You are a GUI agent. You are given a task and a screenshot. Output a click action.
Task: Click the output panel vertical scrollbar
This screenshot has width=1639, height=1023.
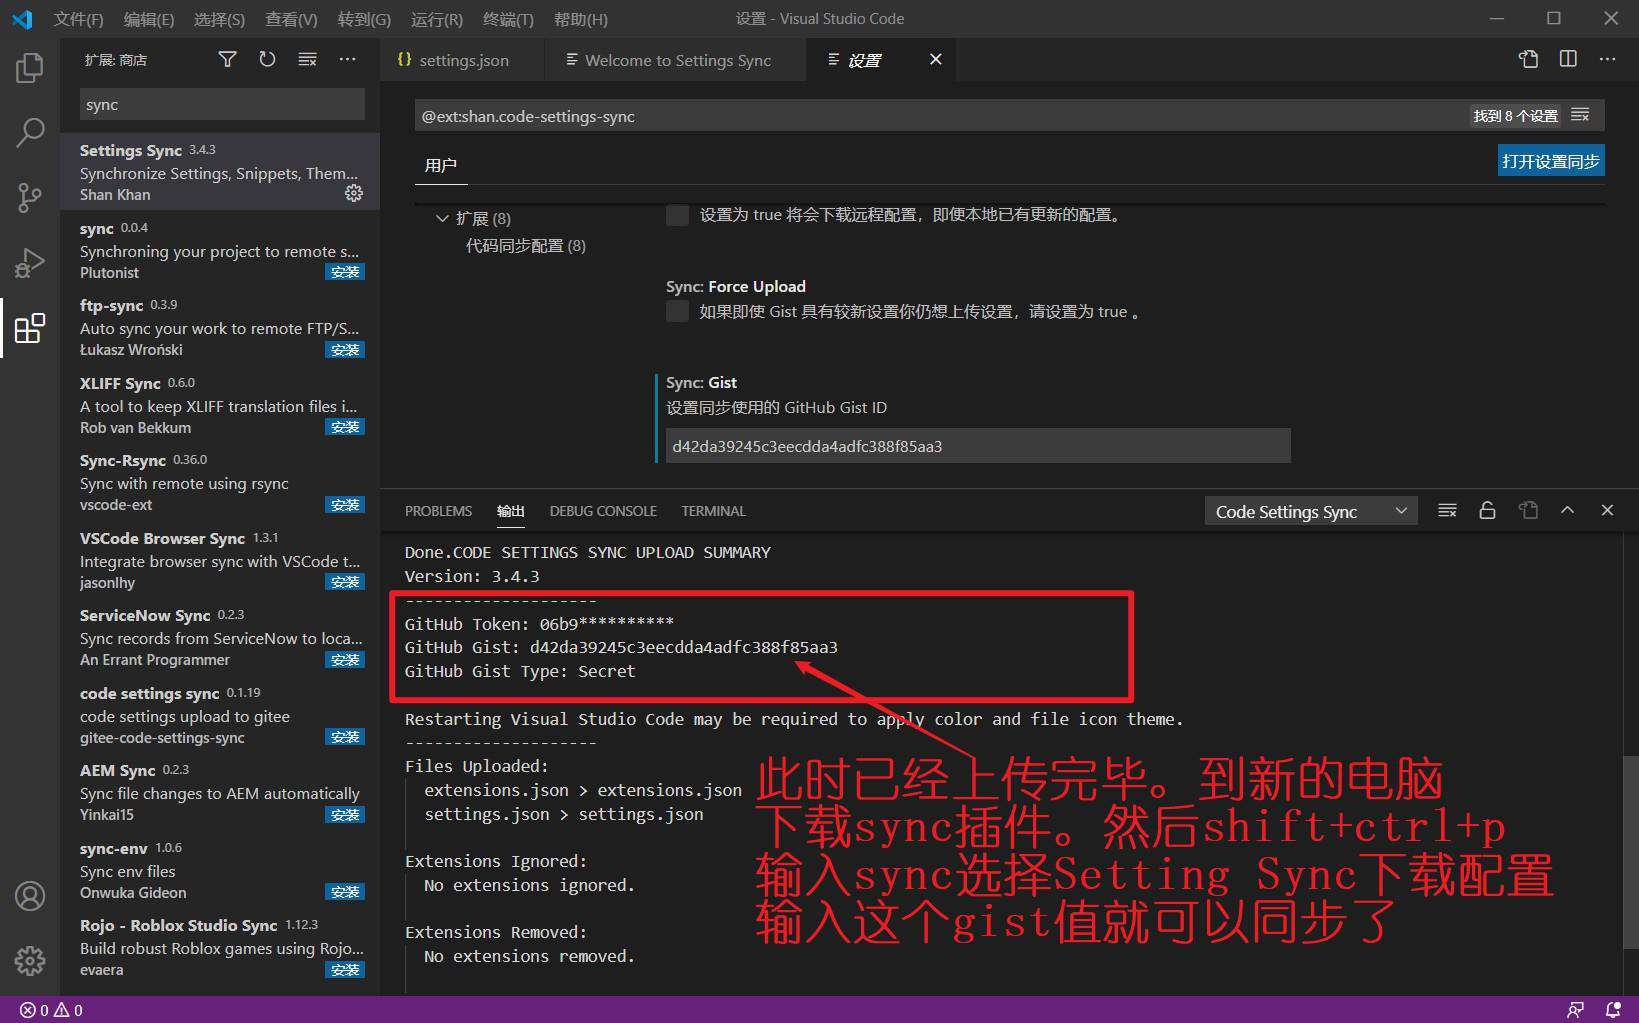pyautogui.click(x=1630, y=850)
